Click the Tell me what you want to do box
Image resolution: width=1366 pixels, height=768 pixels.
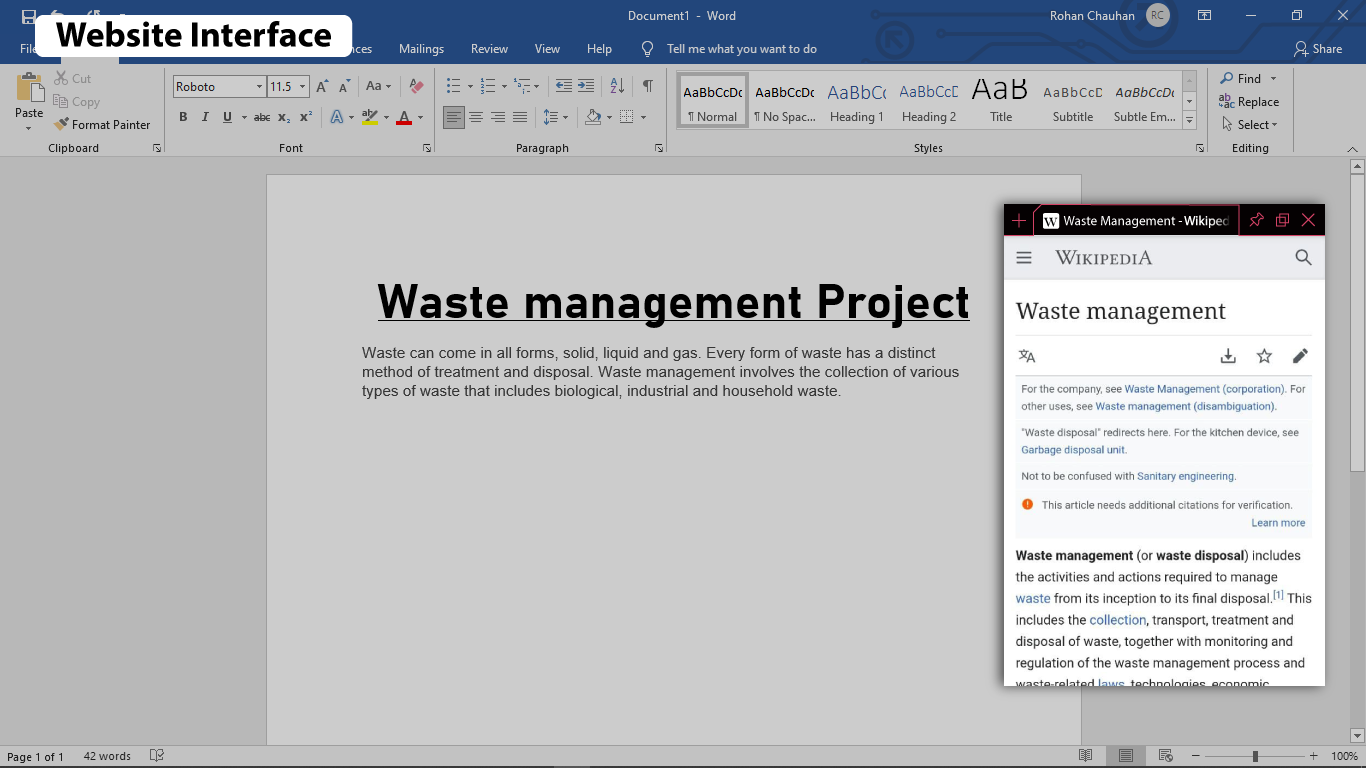(x=741, y=49)
